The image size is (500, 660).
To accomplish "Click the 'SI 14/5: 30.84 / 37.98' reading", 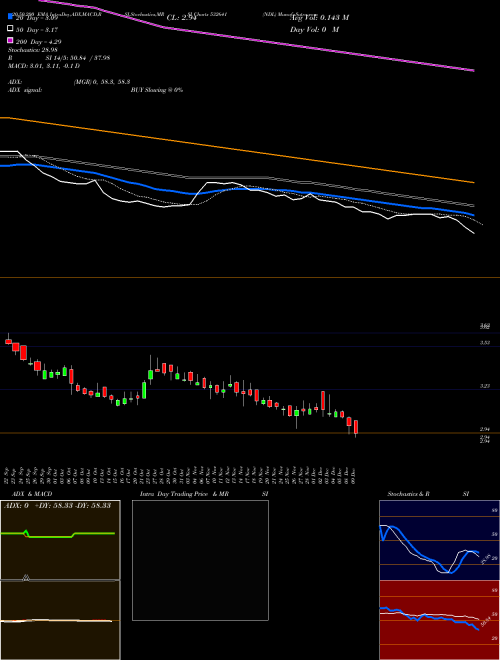I will (x=78, y=58).
